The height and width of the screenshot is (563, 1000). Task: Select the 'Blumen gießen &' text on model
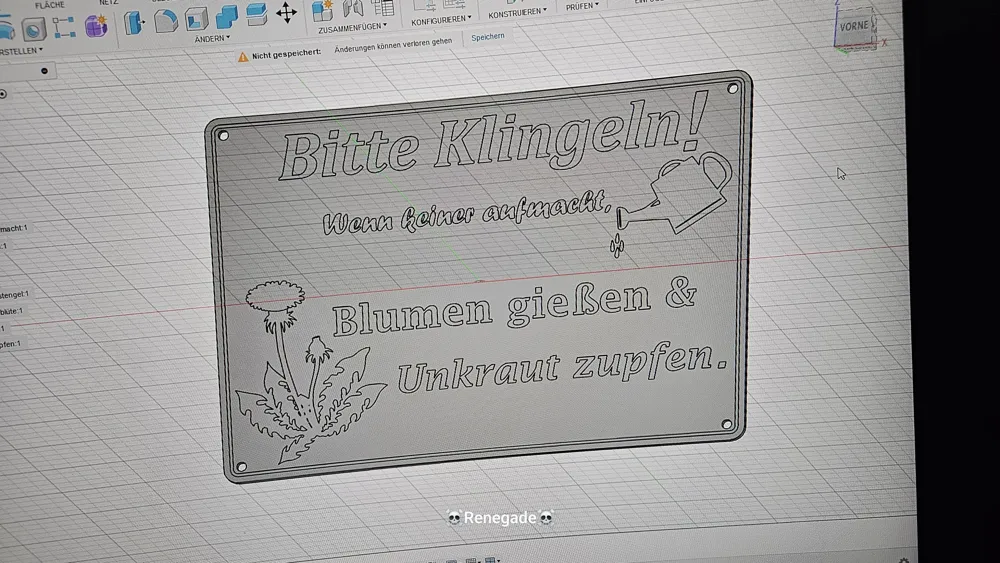click(514, 306)
